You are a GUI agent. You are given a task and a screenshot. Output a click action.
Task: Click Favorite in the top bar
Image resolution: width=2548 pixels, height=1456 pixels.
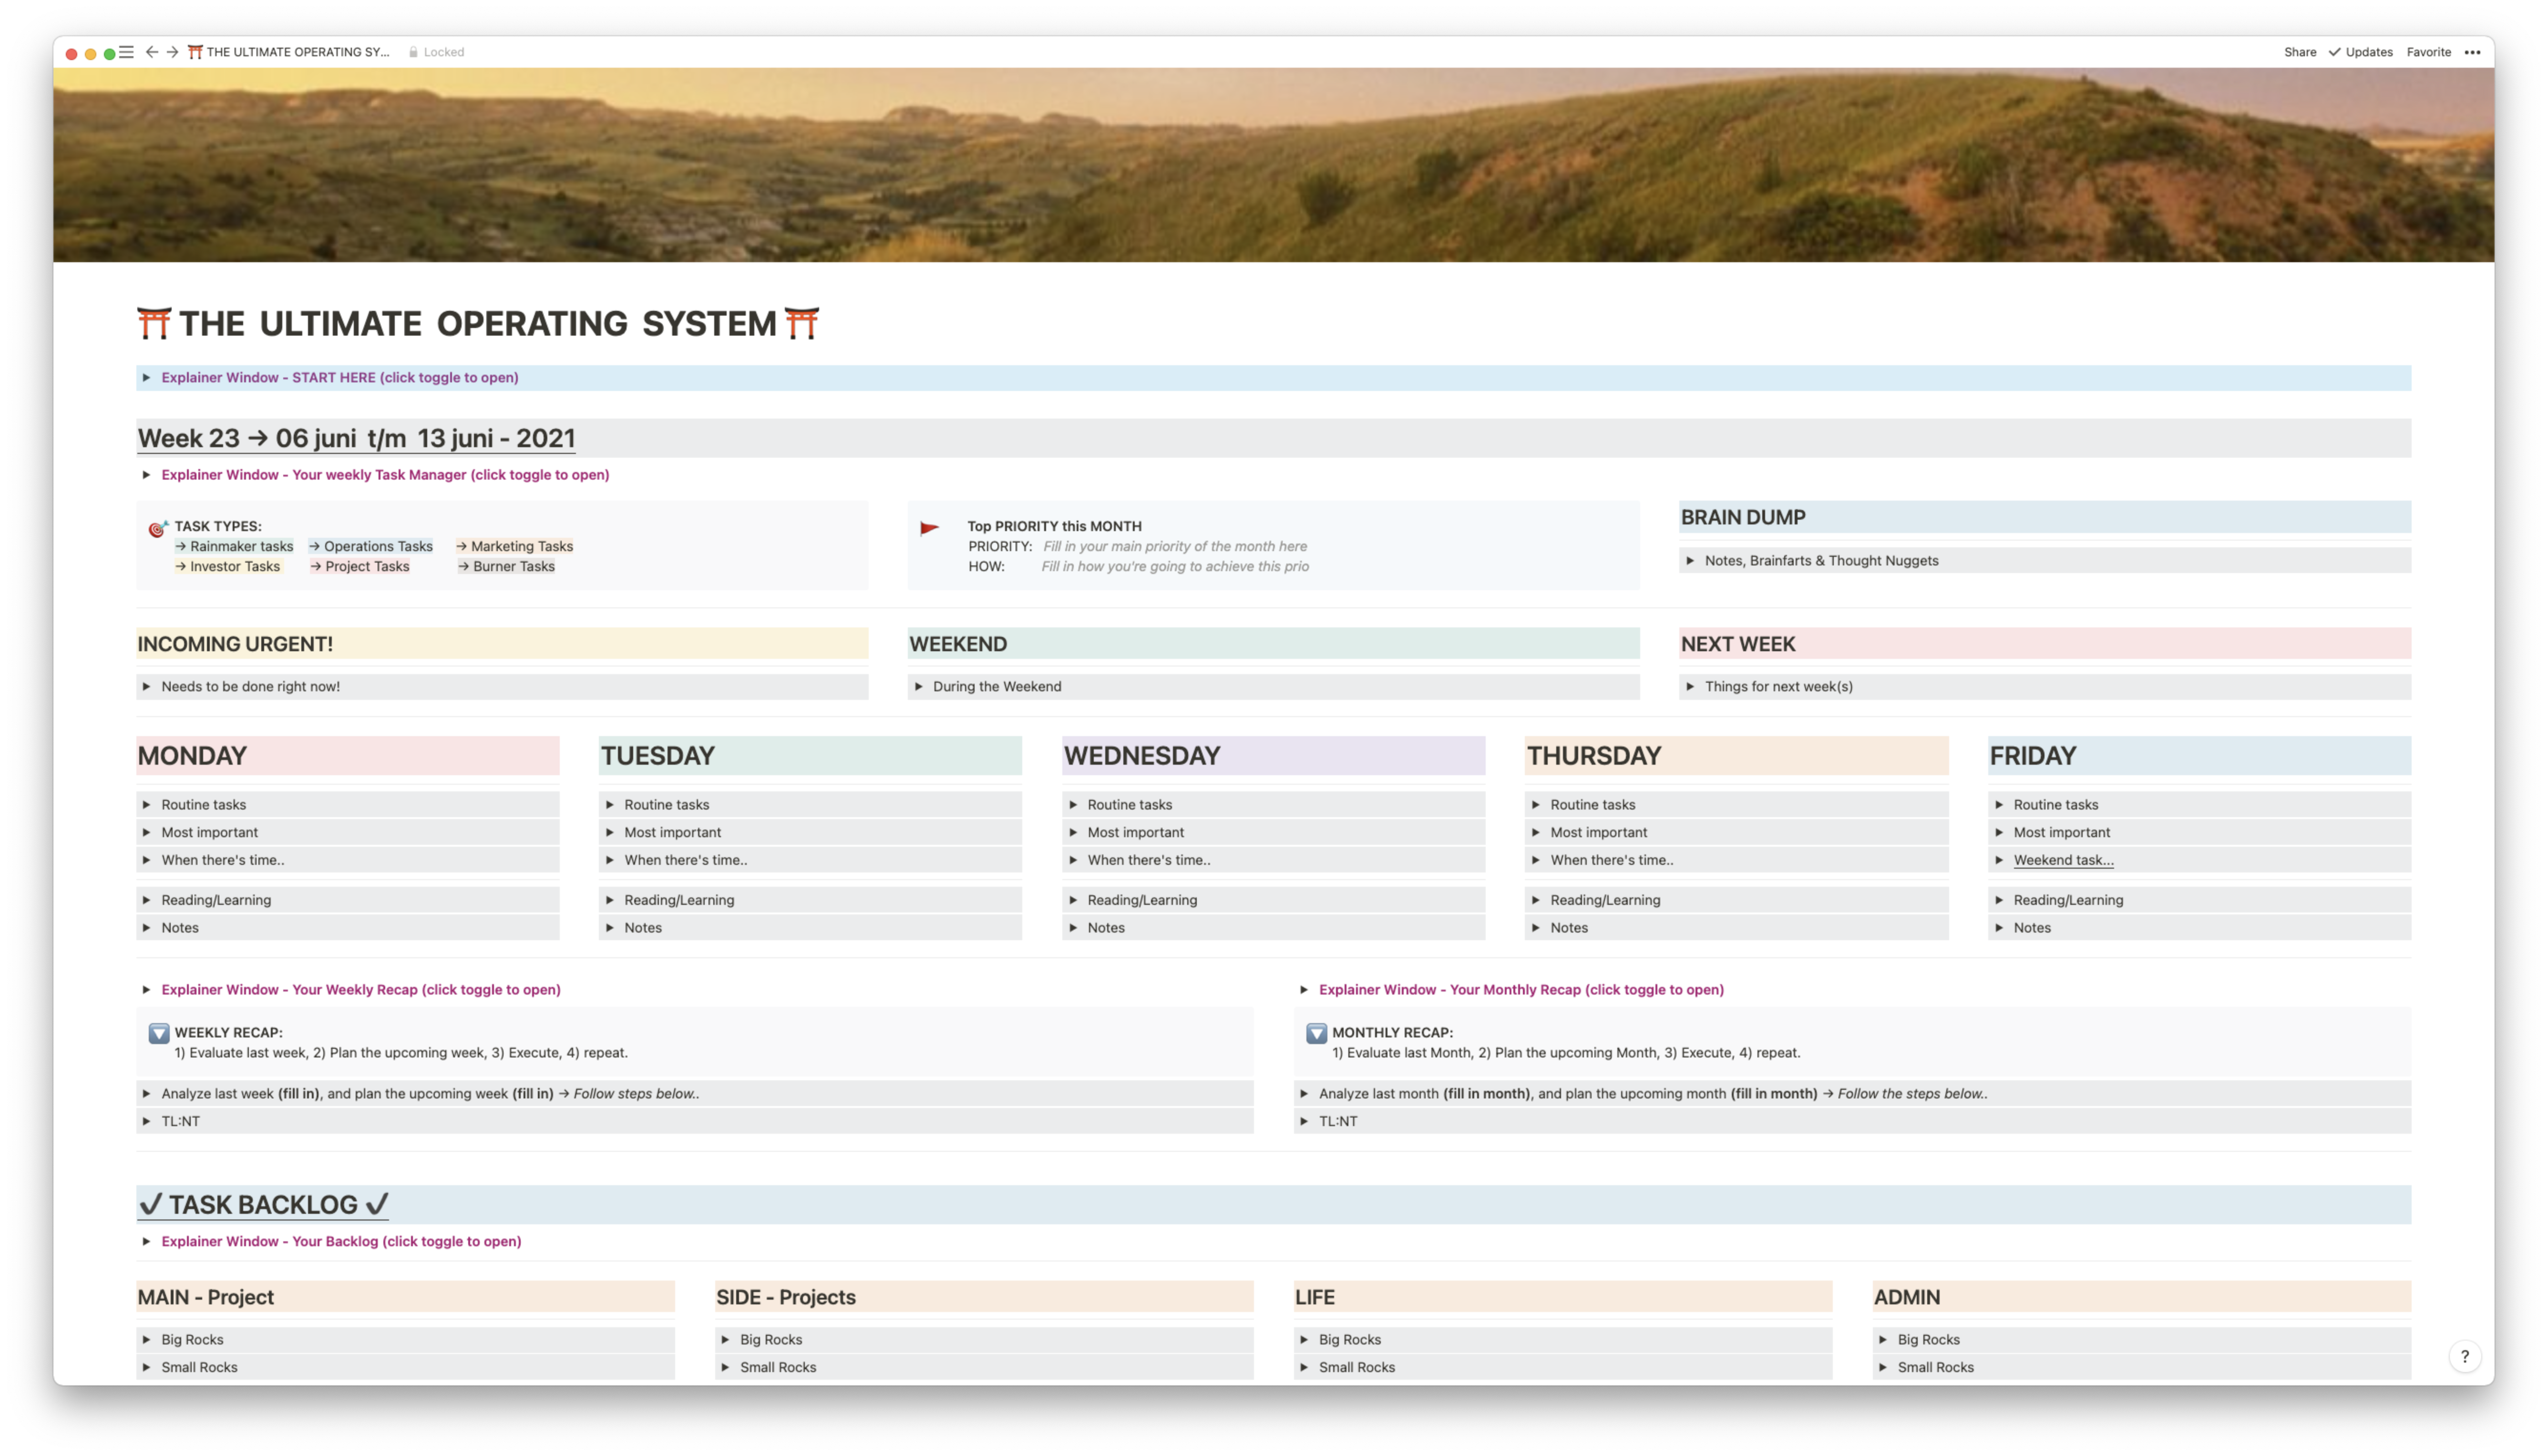coord(2428,52)
